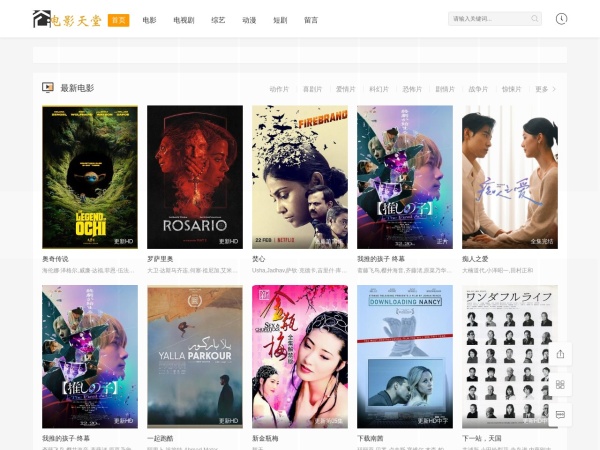Click the 焚心 title
600x450 pixels.
coord(259,259)
